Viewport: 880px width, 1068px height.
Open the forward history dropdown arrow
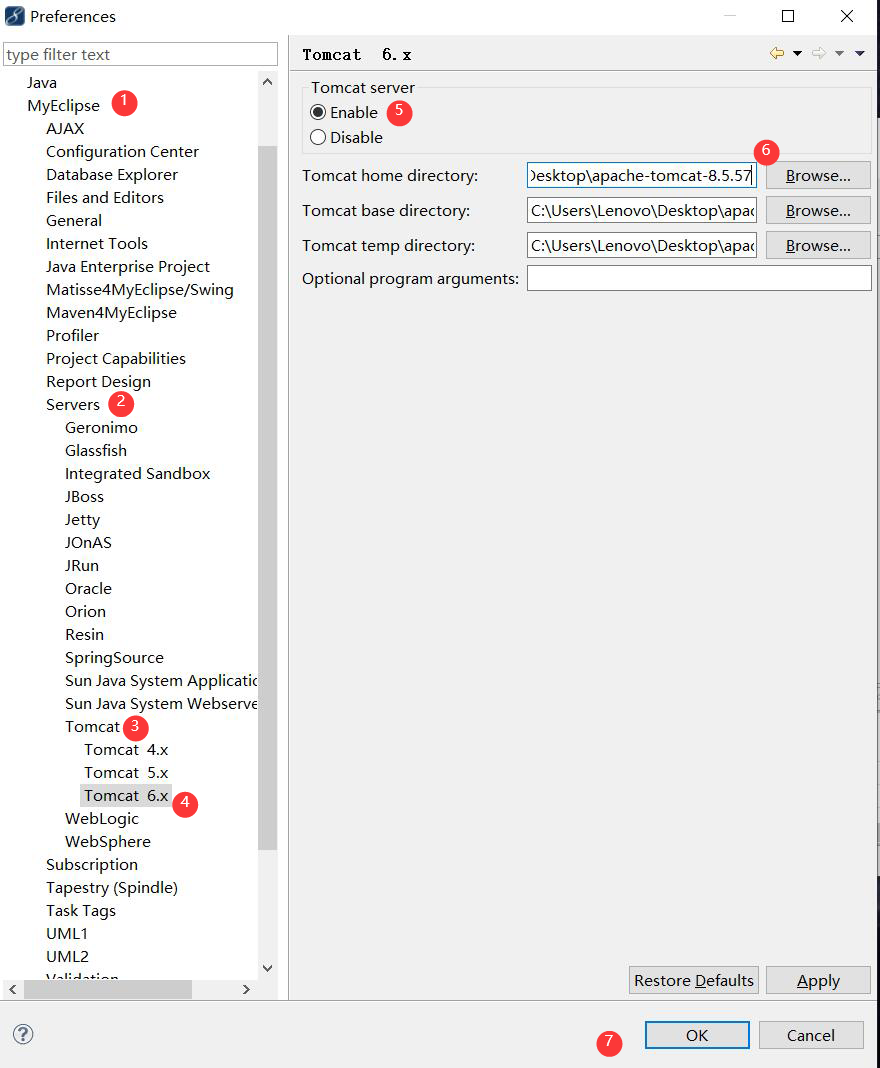[x=839, y=53]
